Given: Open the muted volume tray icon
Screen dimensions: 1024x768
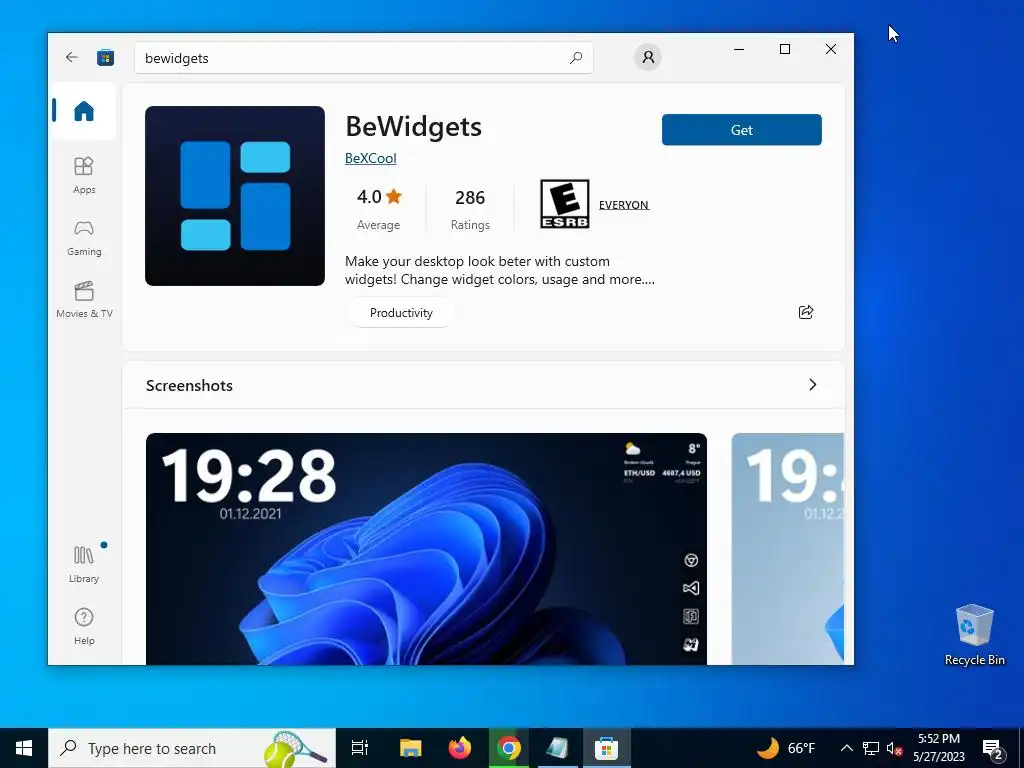Looking at the screenshot, I should 894,748.
